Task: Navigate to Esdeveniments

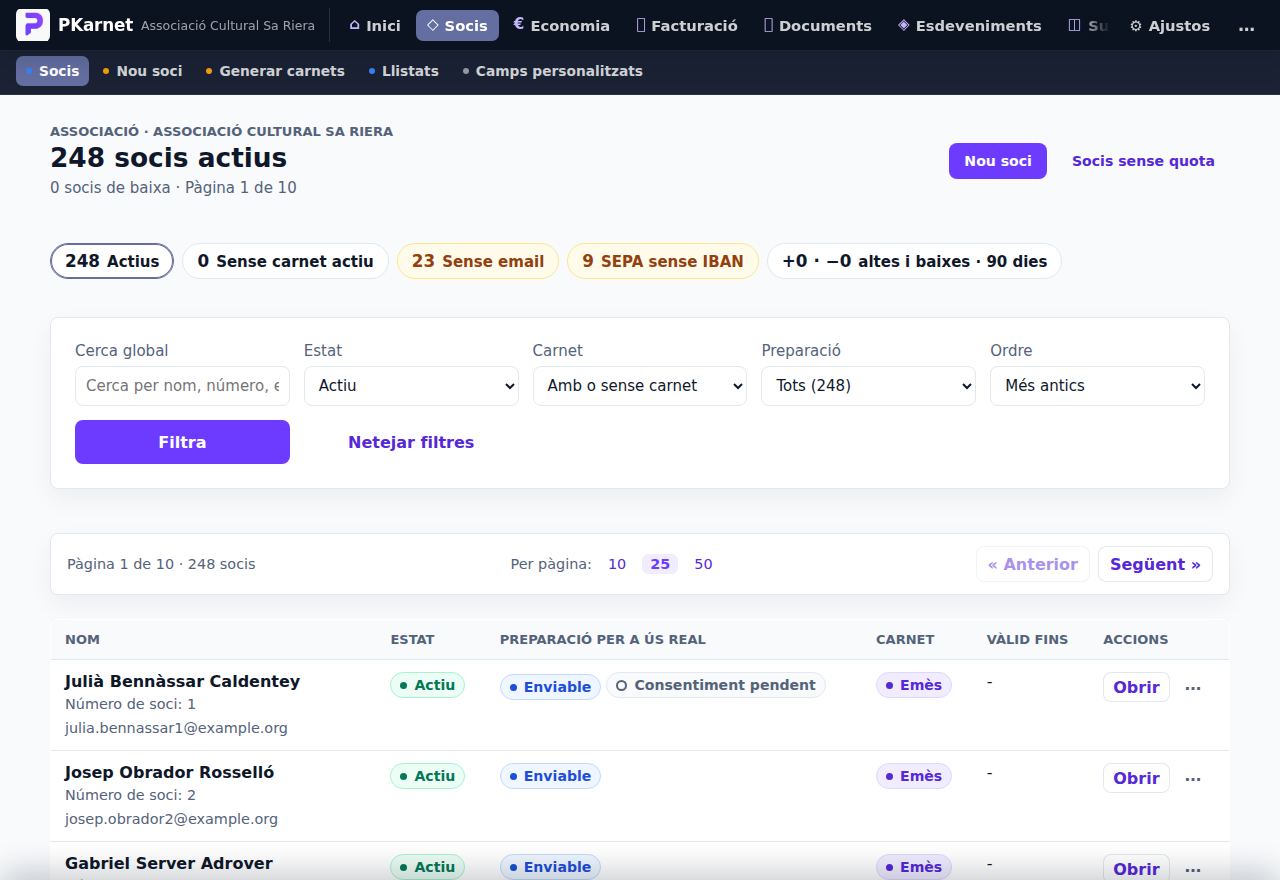Action: pyautogui.click(x=969, y=26)
